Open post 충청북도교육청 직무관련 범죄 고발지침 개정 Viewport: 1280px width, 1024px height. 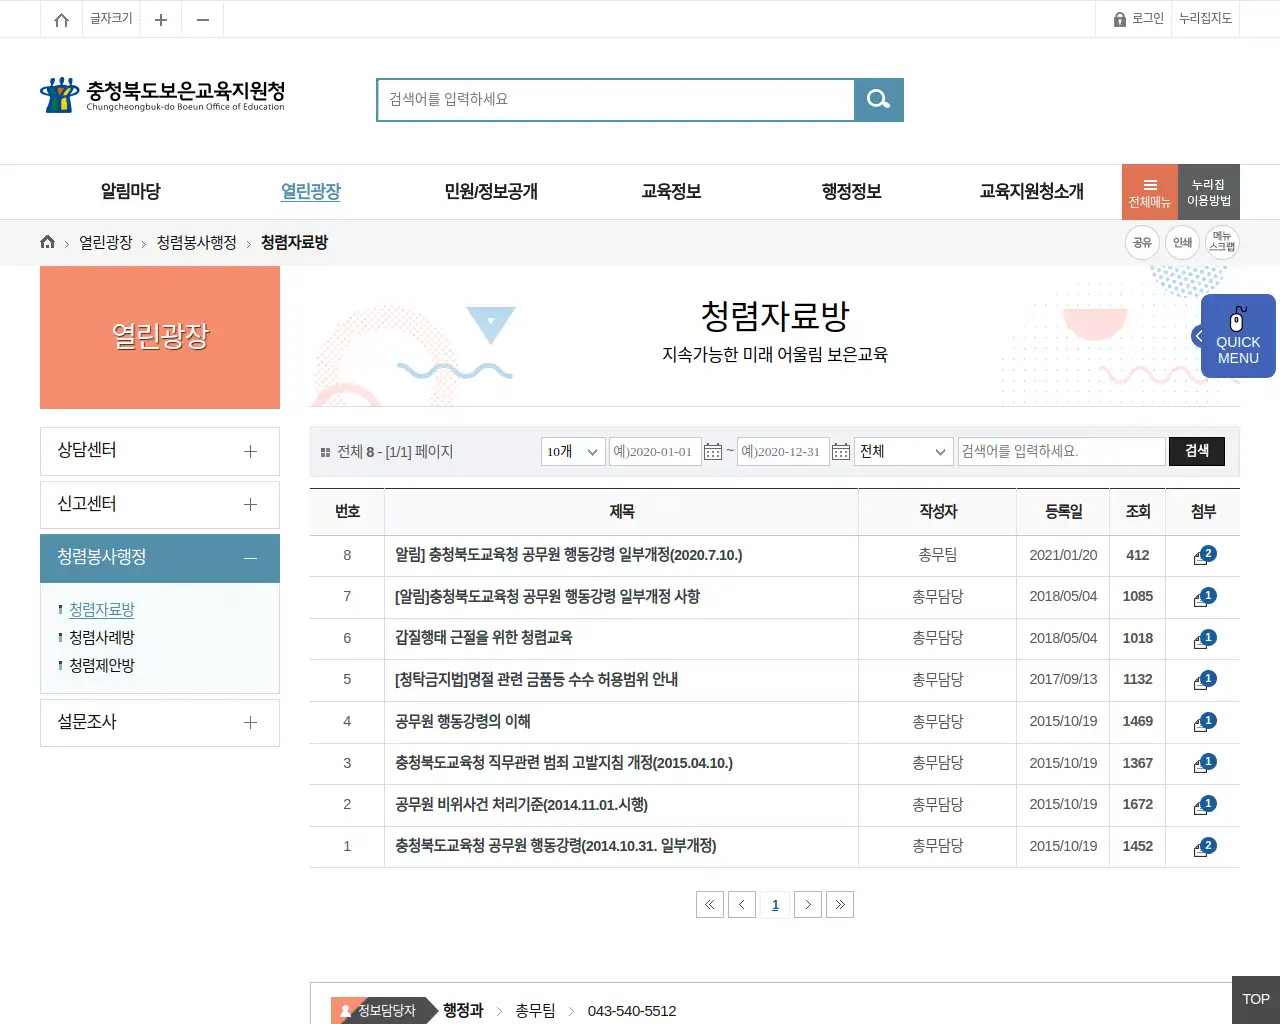564,763
